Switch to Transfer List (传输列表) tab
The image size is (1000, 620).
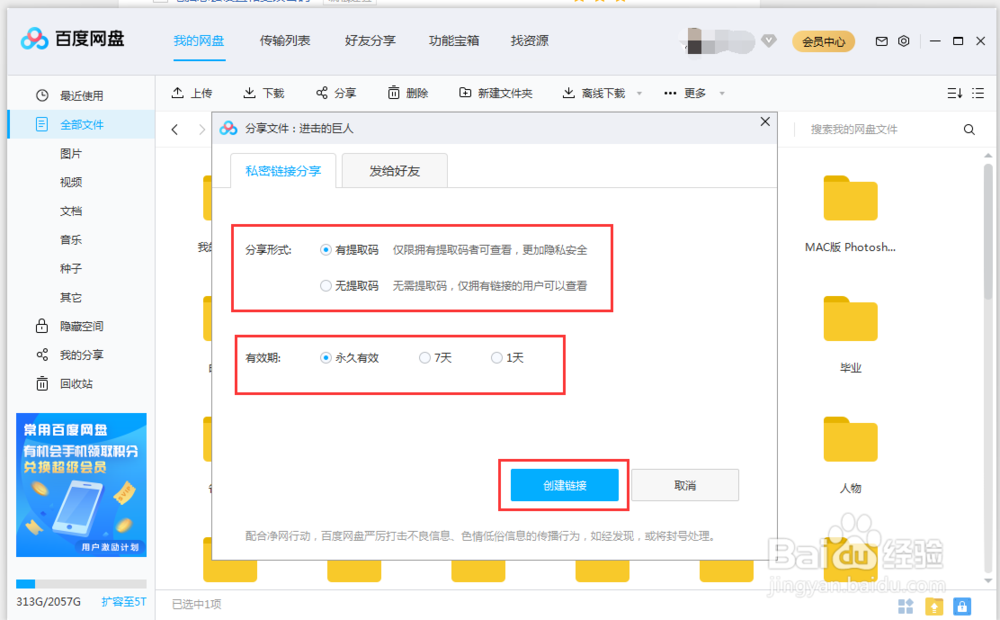pos(284,41)
